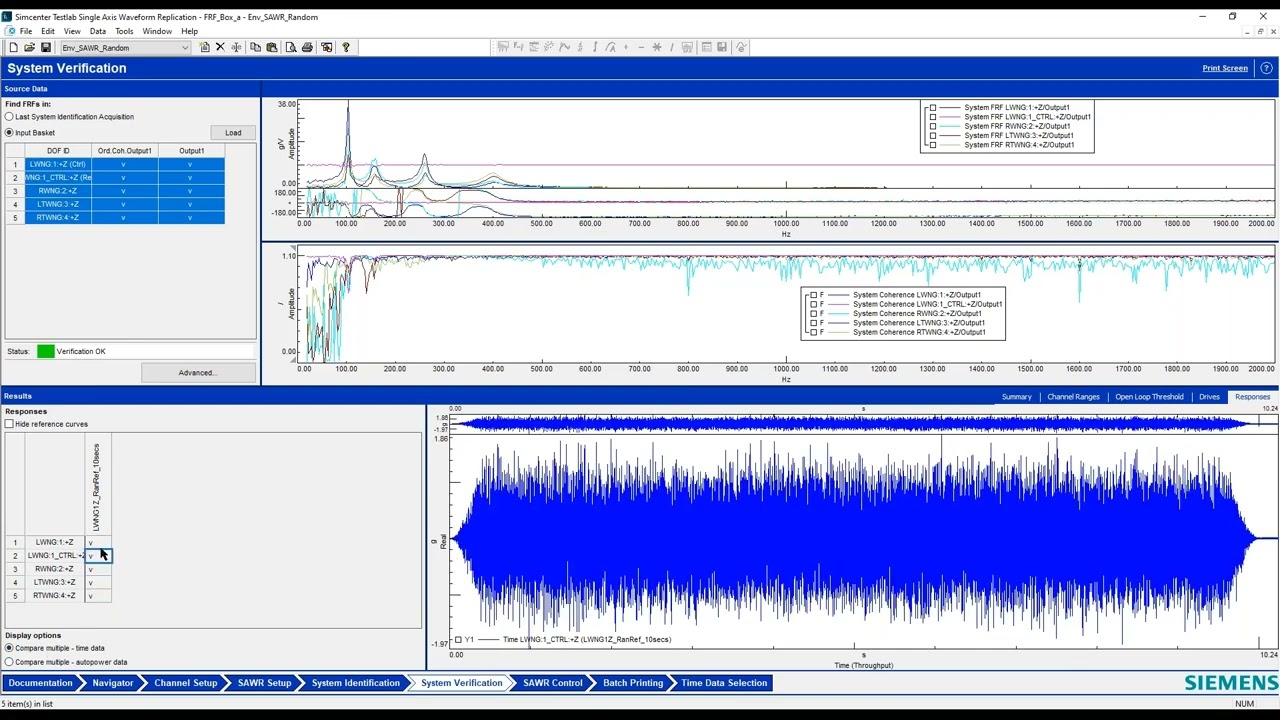Viewport: 1280px width, 720px height.
Task: Open the Help menu
Action: pyautogui.click(x=189, y=31)
